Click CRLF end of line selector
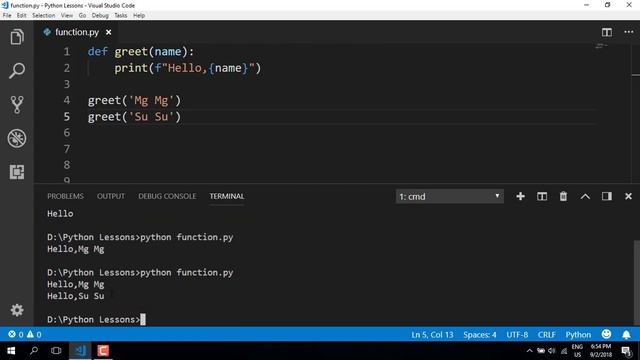The image size is (640, 360). [x=547, y=335]
